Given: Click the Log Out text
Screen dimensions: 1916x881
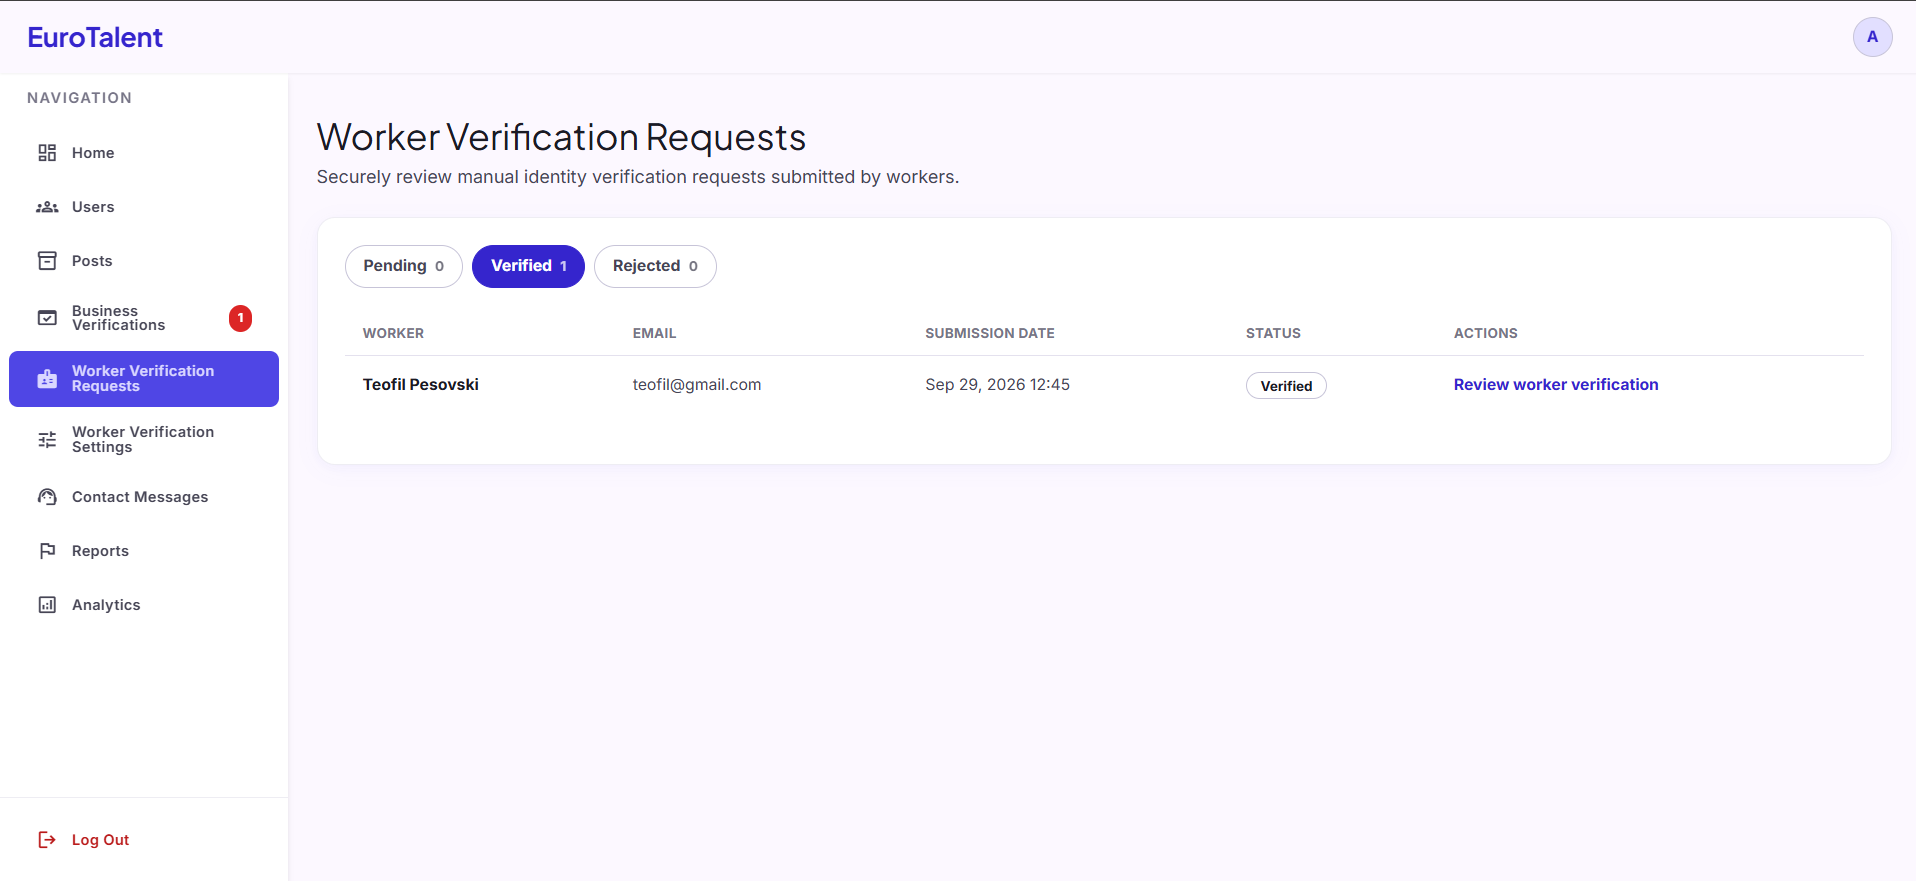Looking at the screenshot, I should pyautogui.click(x=100, y=840).
